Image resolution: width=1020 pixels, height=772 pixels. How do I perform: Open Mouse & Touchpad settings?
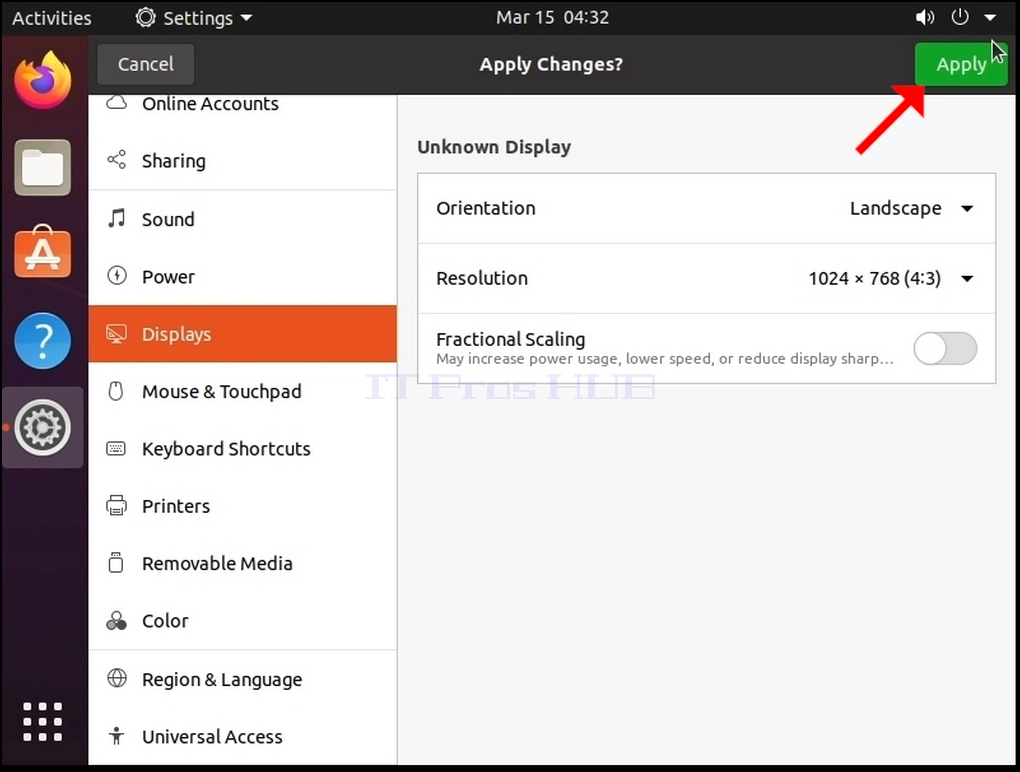pyautogui.click(x=243, y=392)
